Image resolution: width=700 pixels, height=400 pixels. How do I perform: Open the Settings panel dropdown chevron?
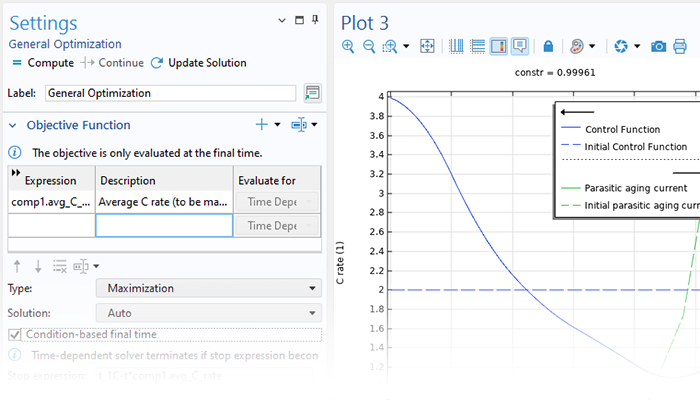(x=282, y=21)
